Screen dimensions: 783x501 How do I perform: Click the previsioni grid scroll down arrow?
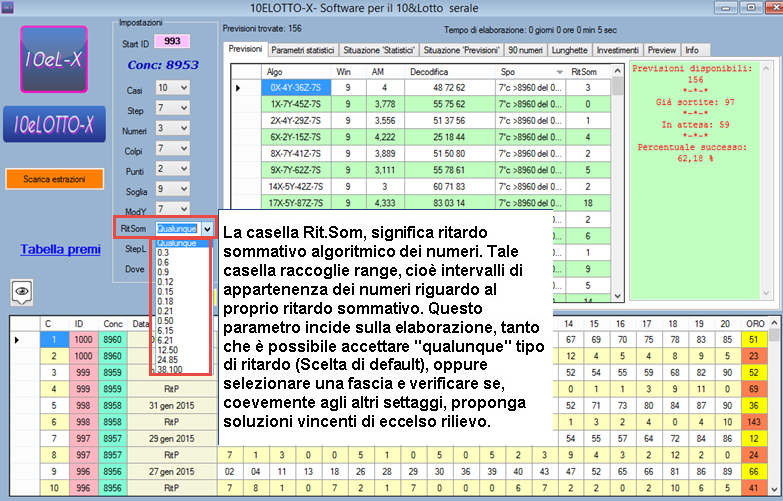618,296
